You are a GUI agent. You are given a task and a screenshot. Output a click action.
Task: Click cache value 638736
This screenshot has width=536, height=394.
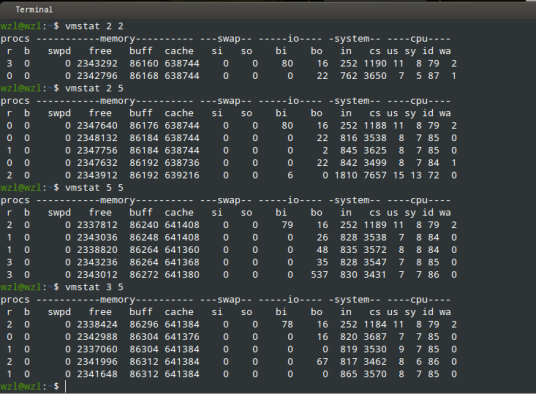click(x=182, y=163)
